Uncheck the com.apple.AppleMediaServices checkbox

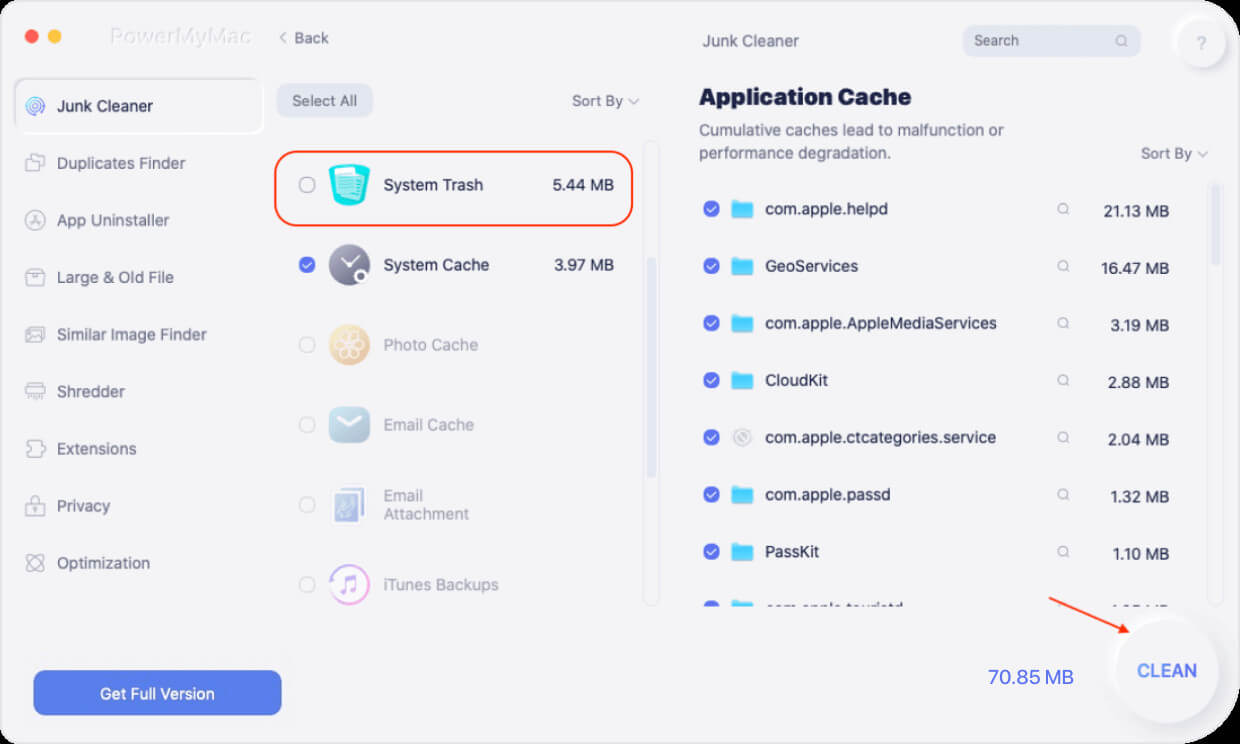click(711, 323)
